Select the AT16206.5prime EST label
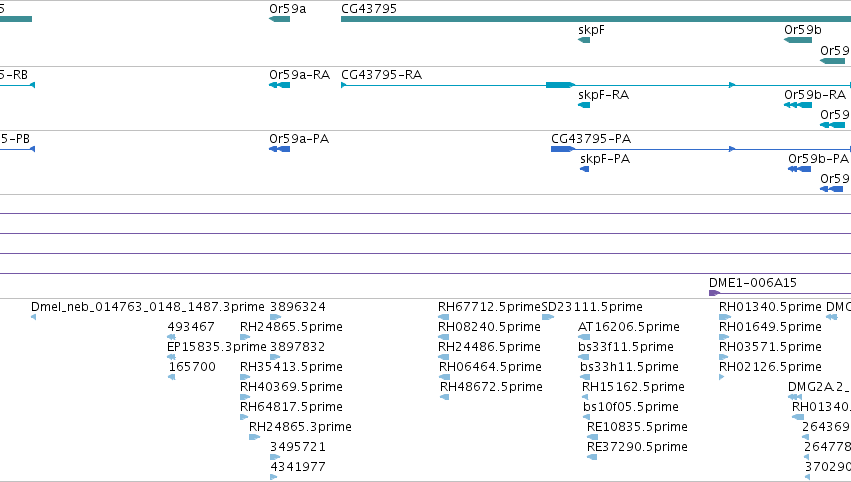 (628, 327)
